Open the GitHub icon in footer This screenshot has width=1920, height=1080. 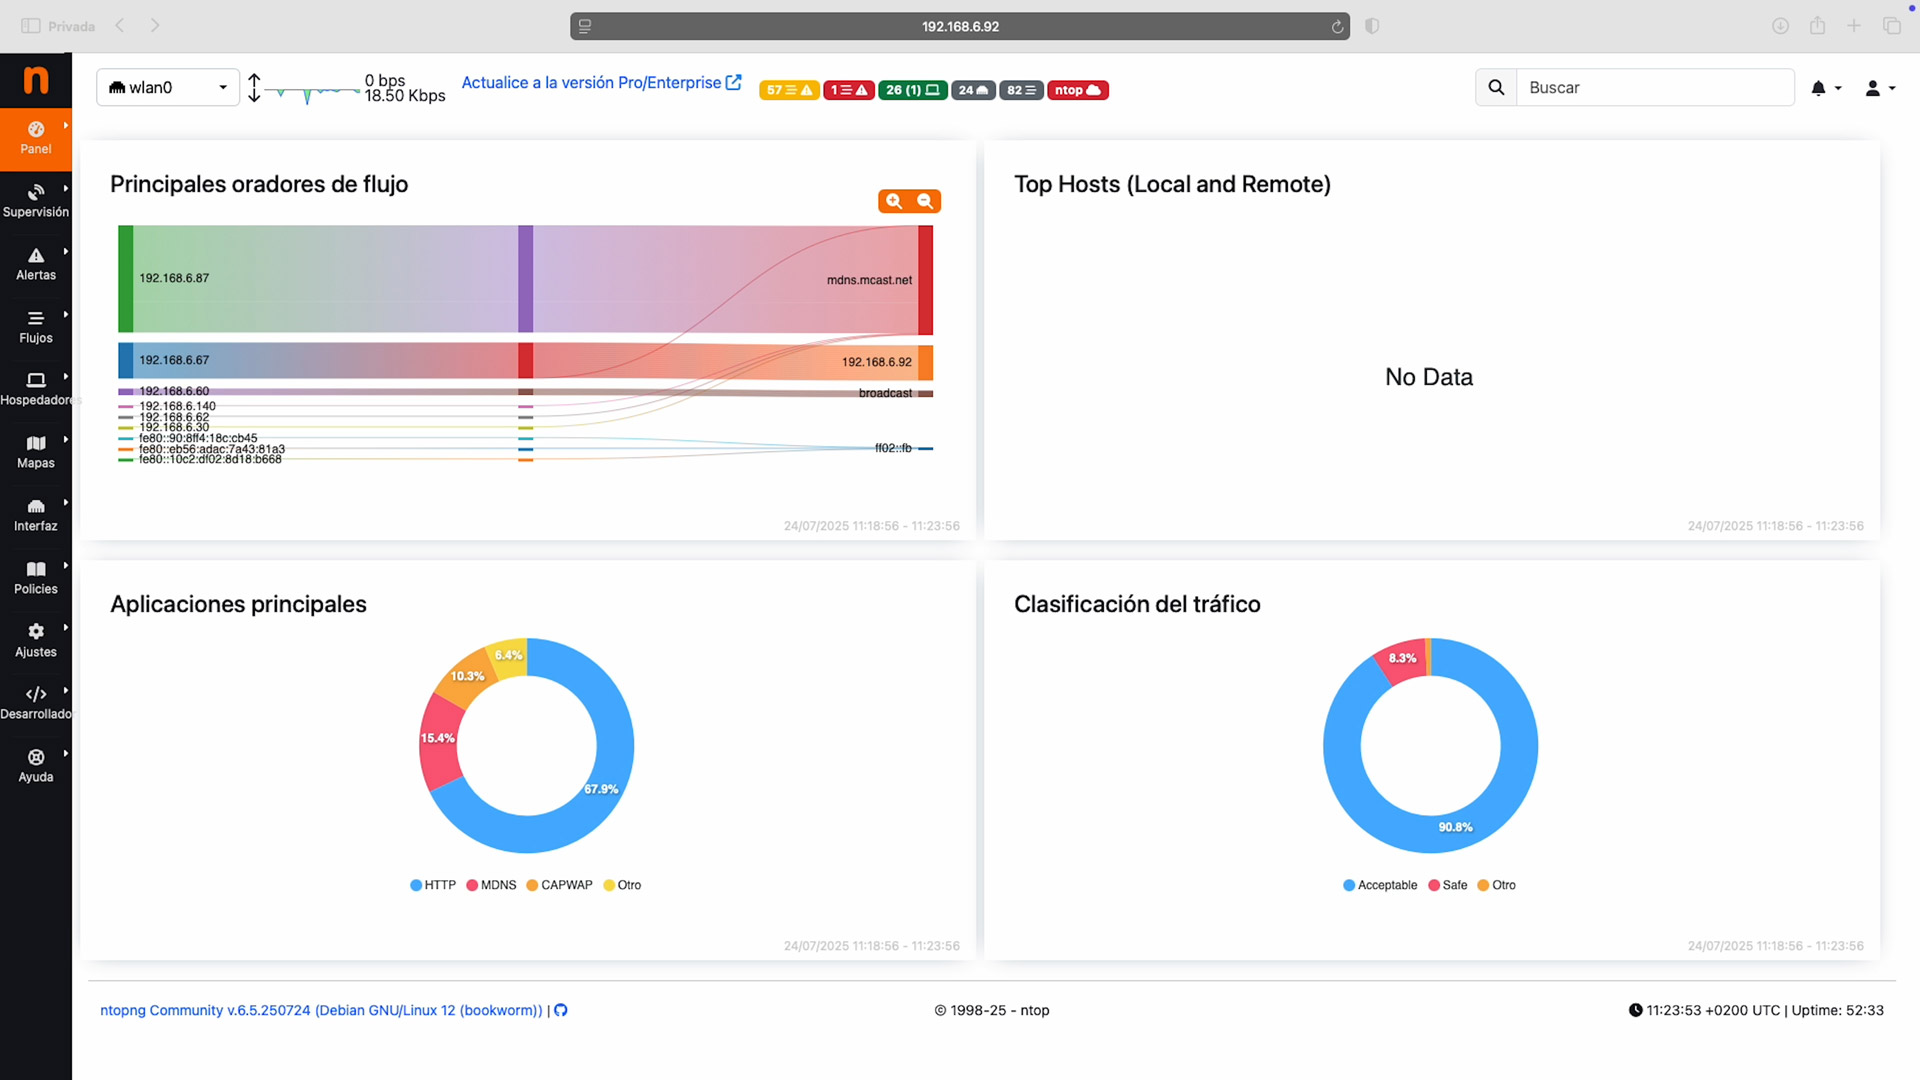pos(561,1010)
